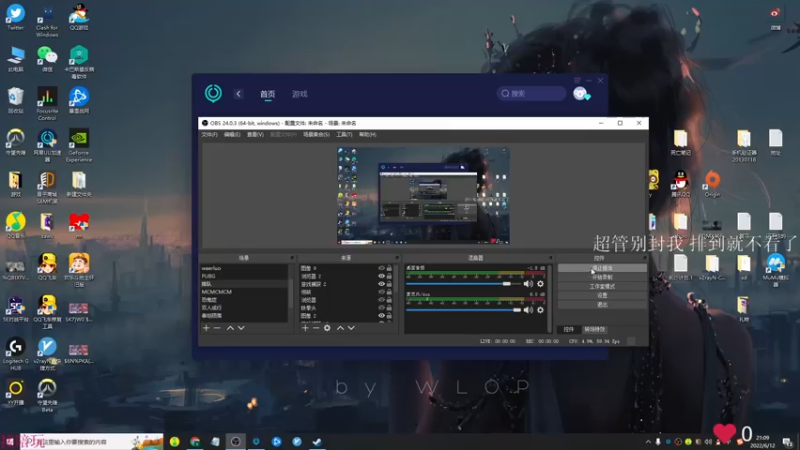Open the 场景集合(S) menu in OBS

pos(316,135)
